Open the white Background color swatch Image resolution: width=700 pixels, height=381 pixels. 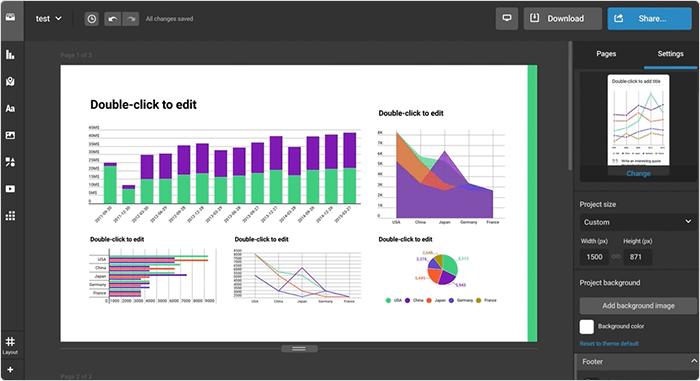tap(587, 327)
